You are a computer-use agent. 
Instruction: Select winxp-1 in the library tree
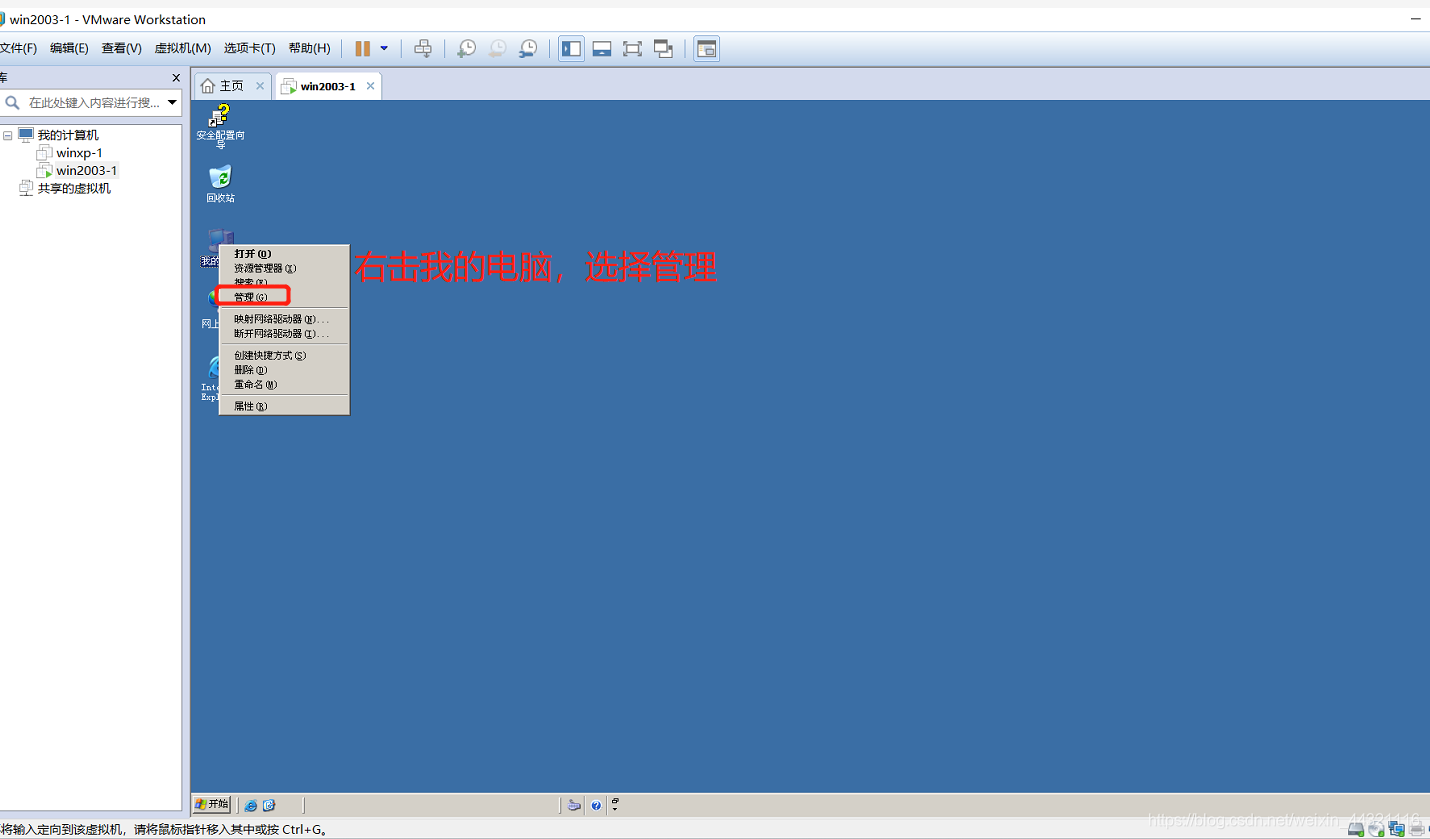pyautogui.click(x=79, y=153)
